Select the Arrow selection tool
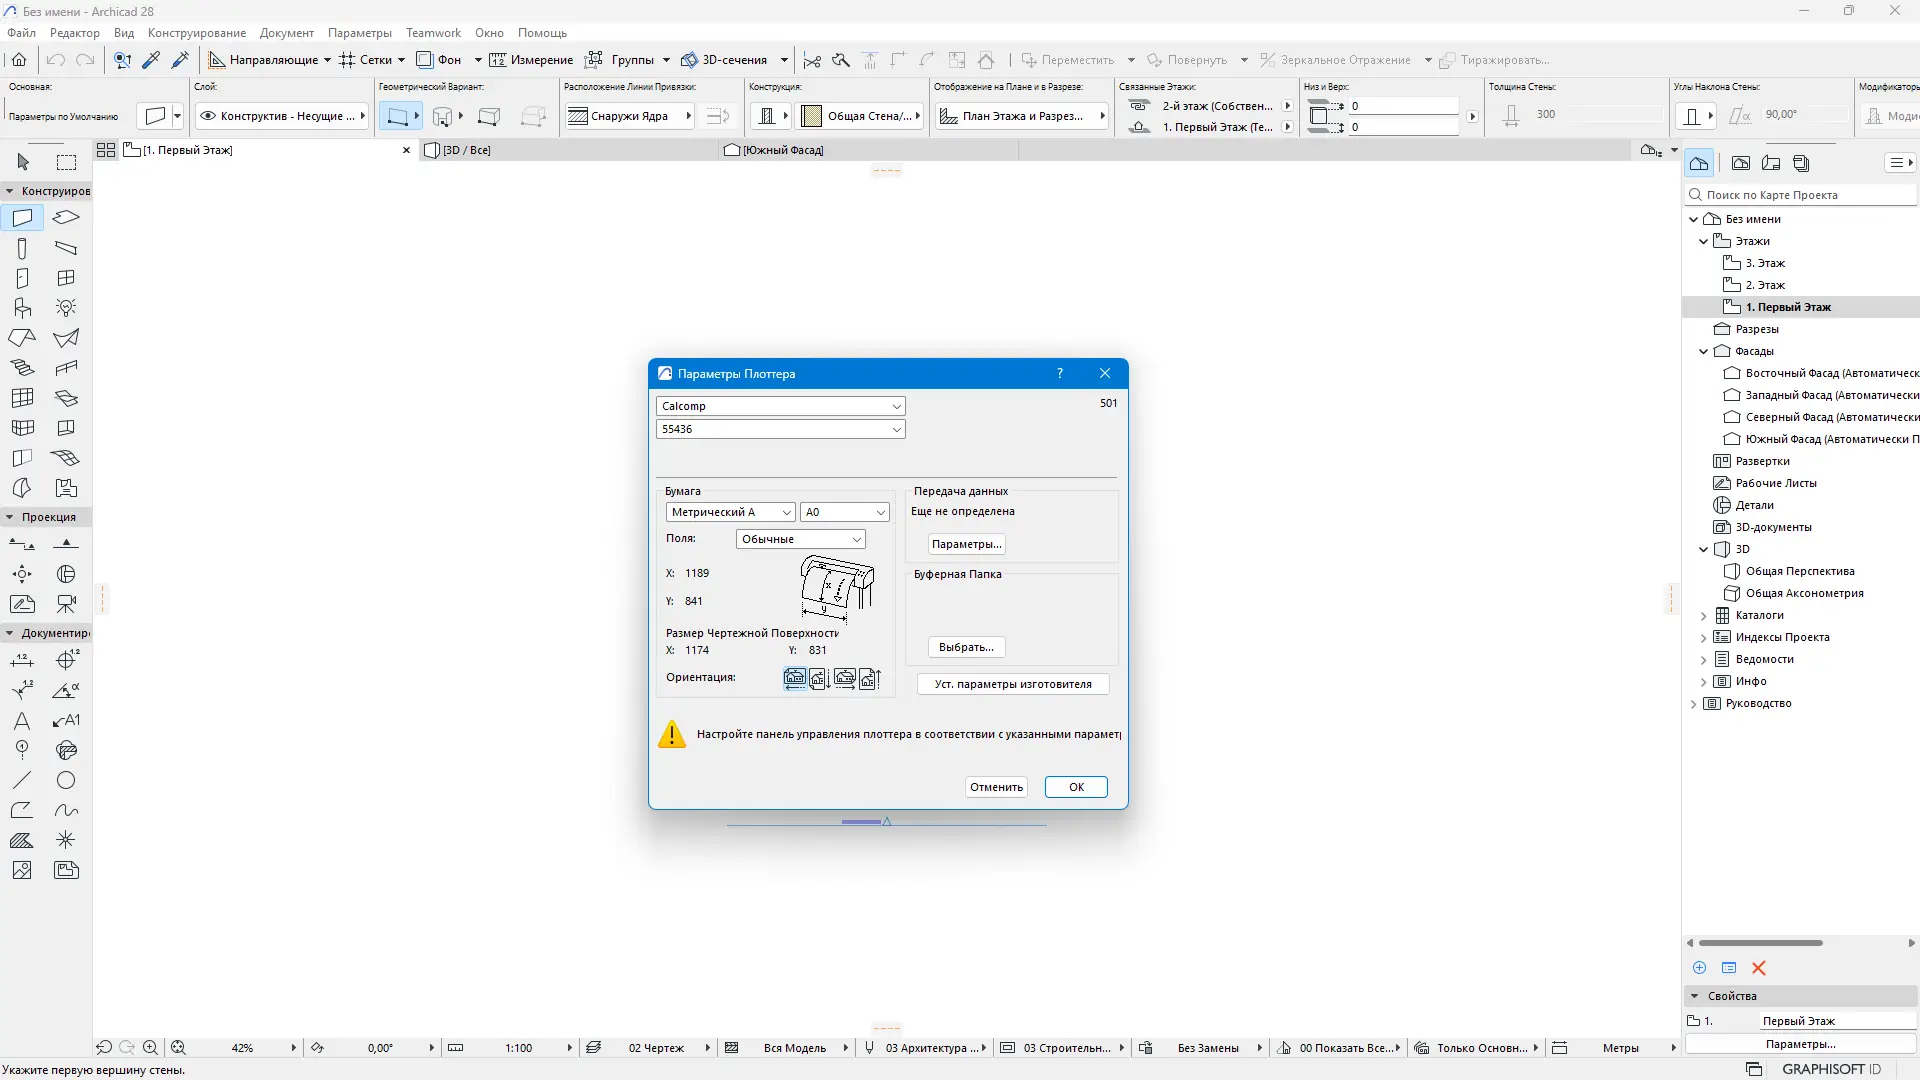This screenshot has width=1920, height=1080. (x=23, y=162)
